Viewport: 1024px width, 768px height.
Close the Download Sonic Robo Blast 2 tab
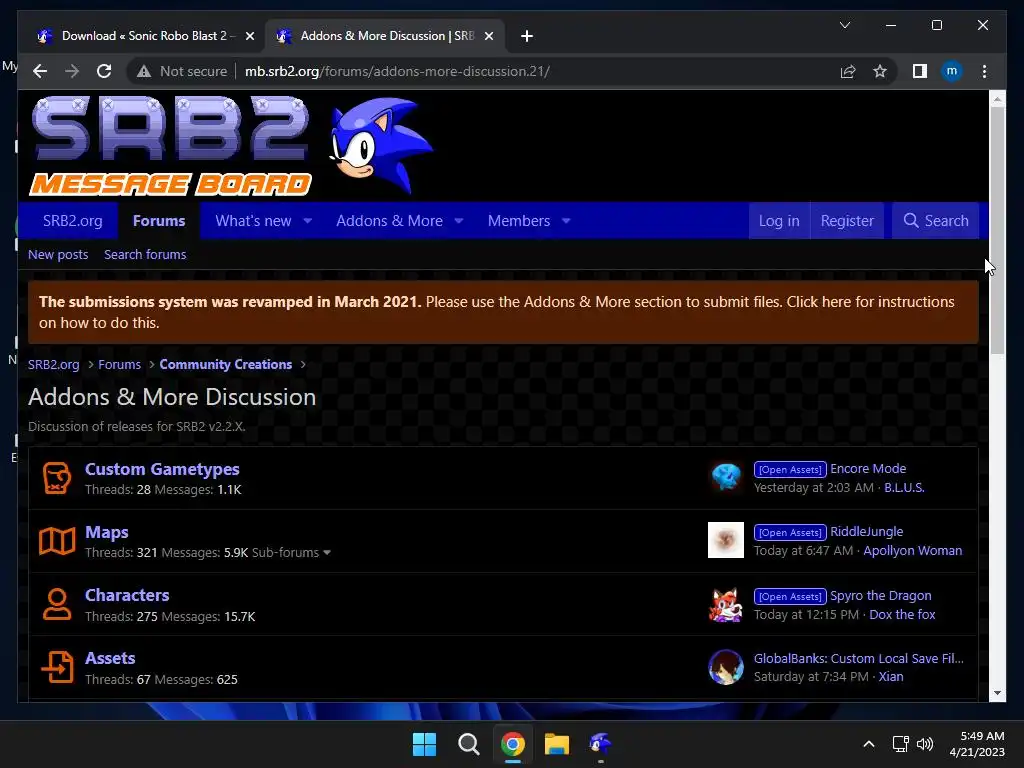click(249, 36)
